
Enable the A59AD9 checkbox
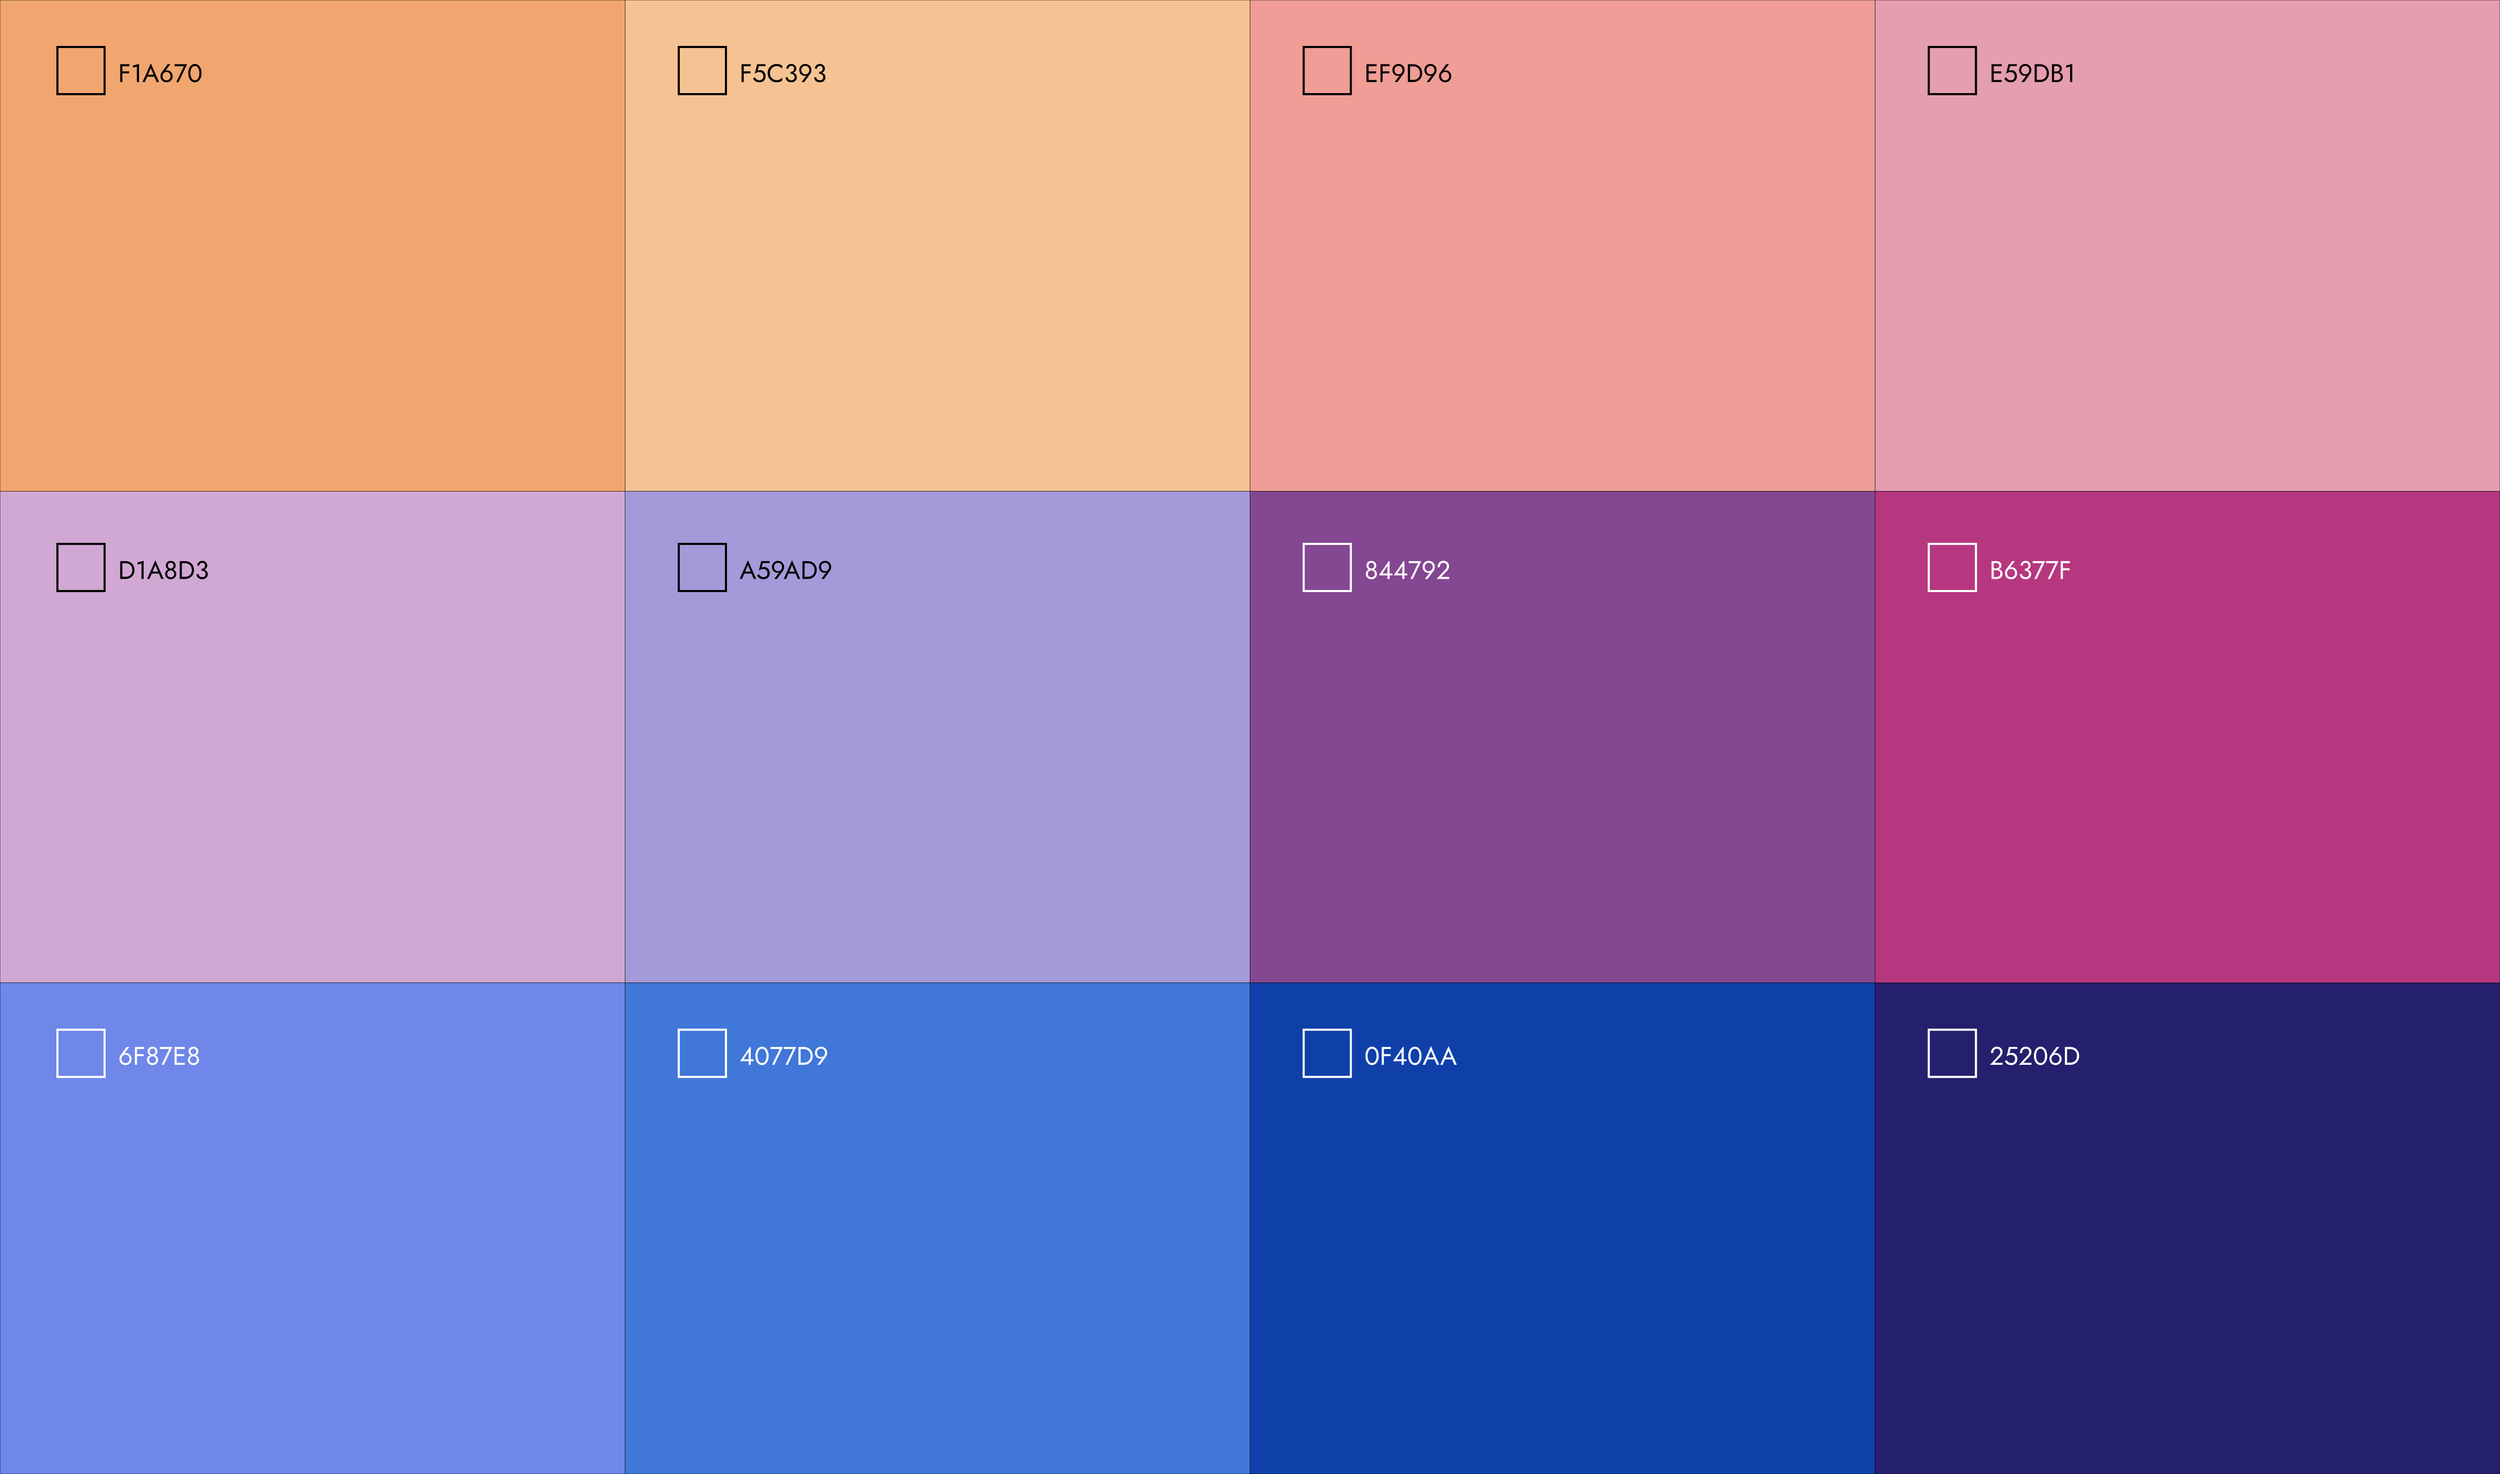702,568
